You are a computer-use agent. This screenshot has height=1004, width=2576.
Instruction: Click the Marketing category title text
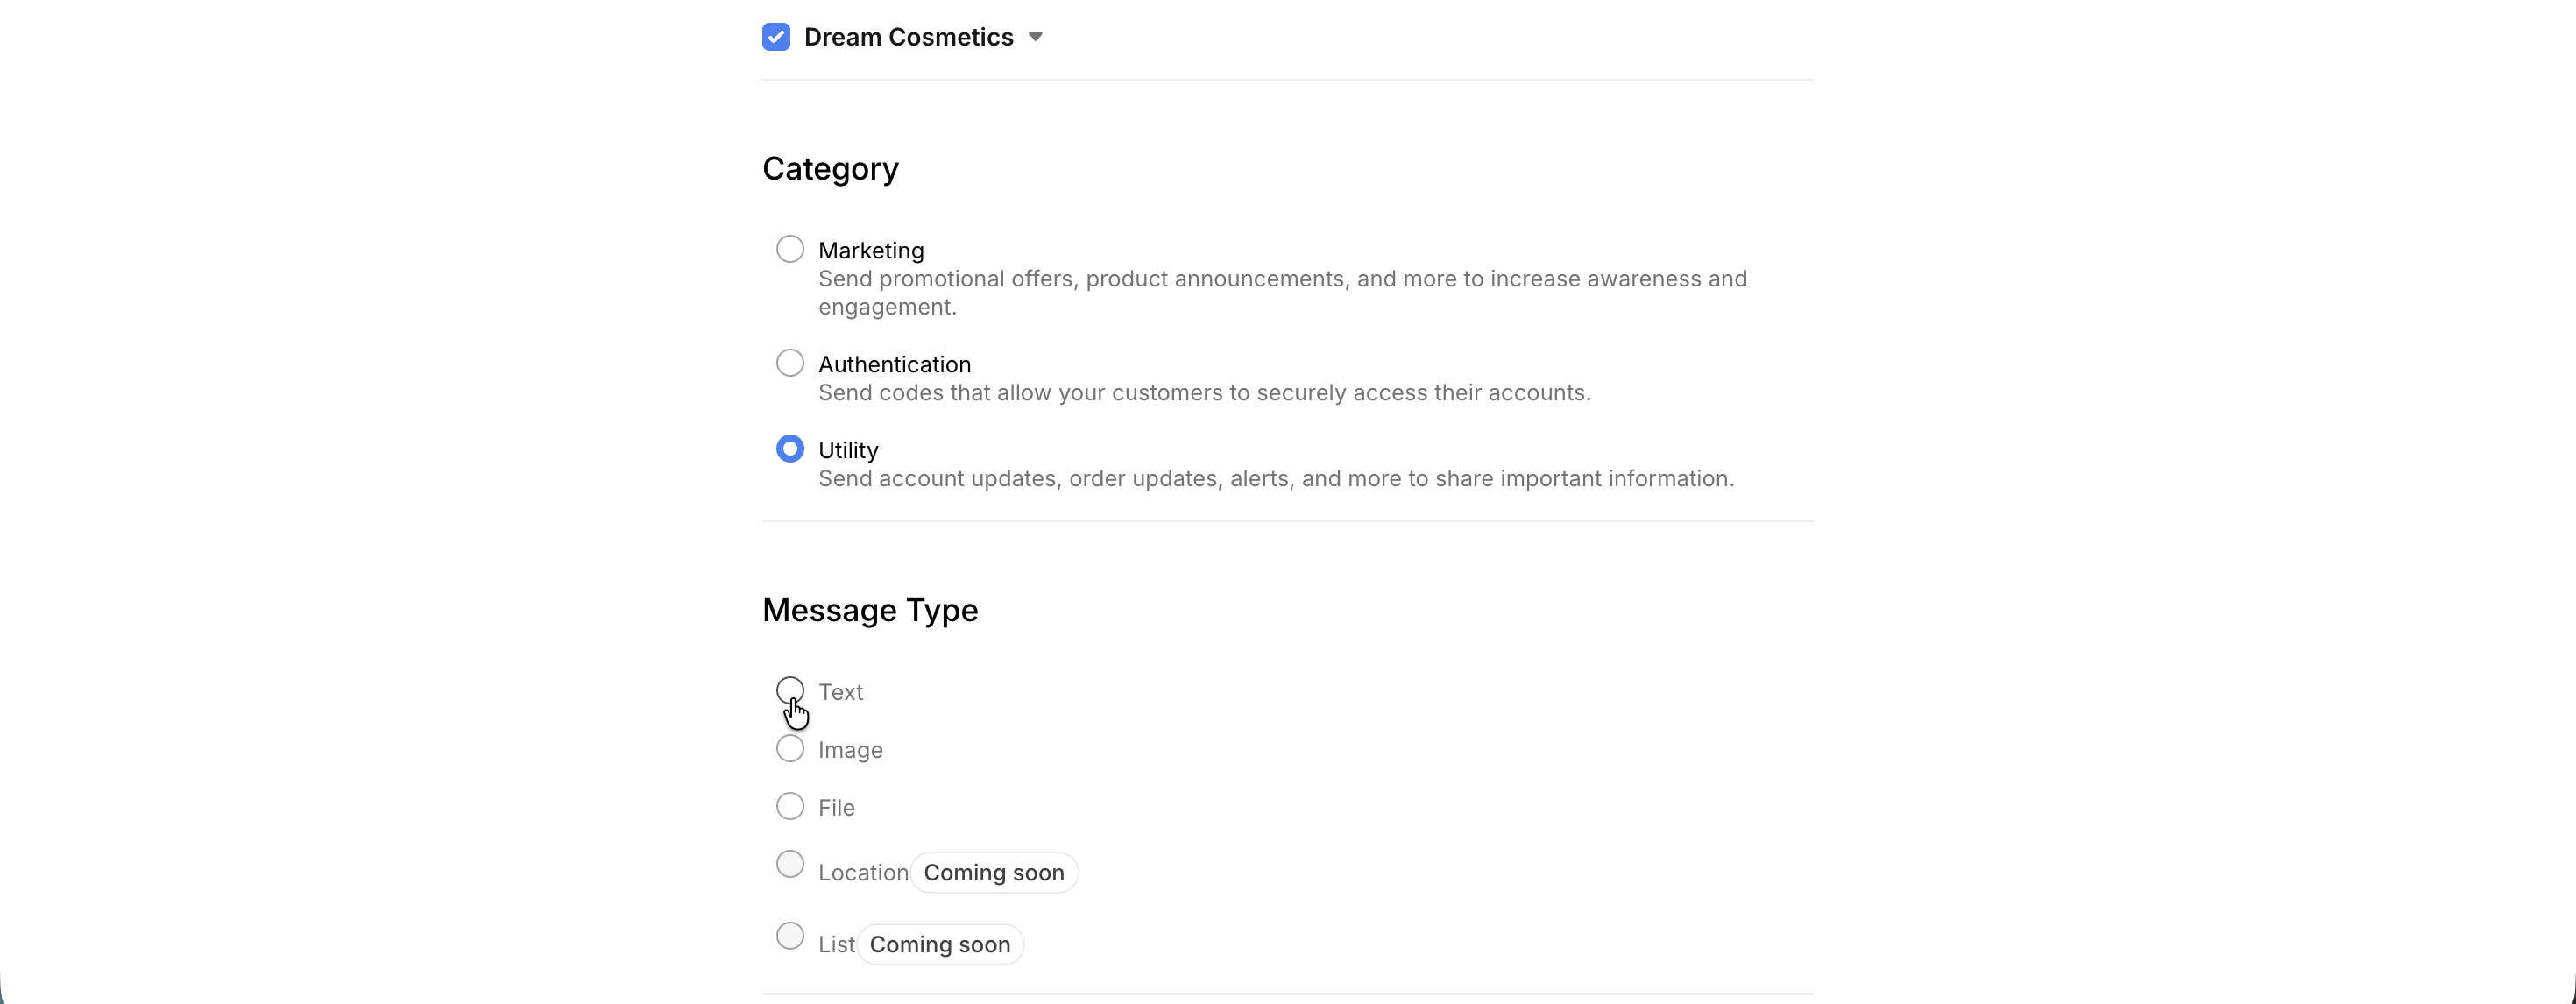click(x=871, y=250)
